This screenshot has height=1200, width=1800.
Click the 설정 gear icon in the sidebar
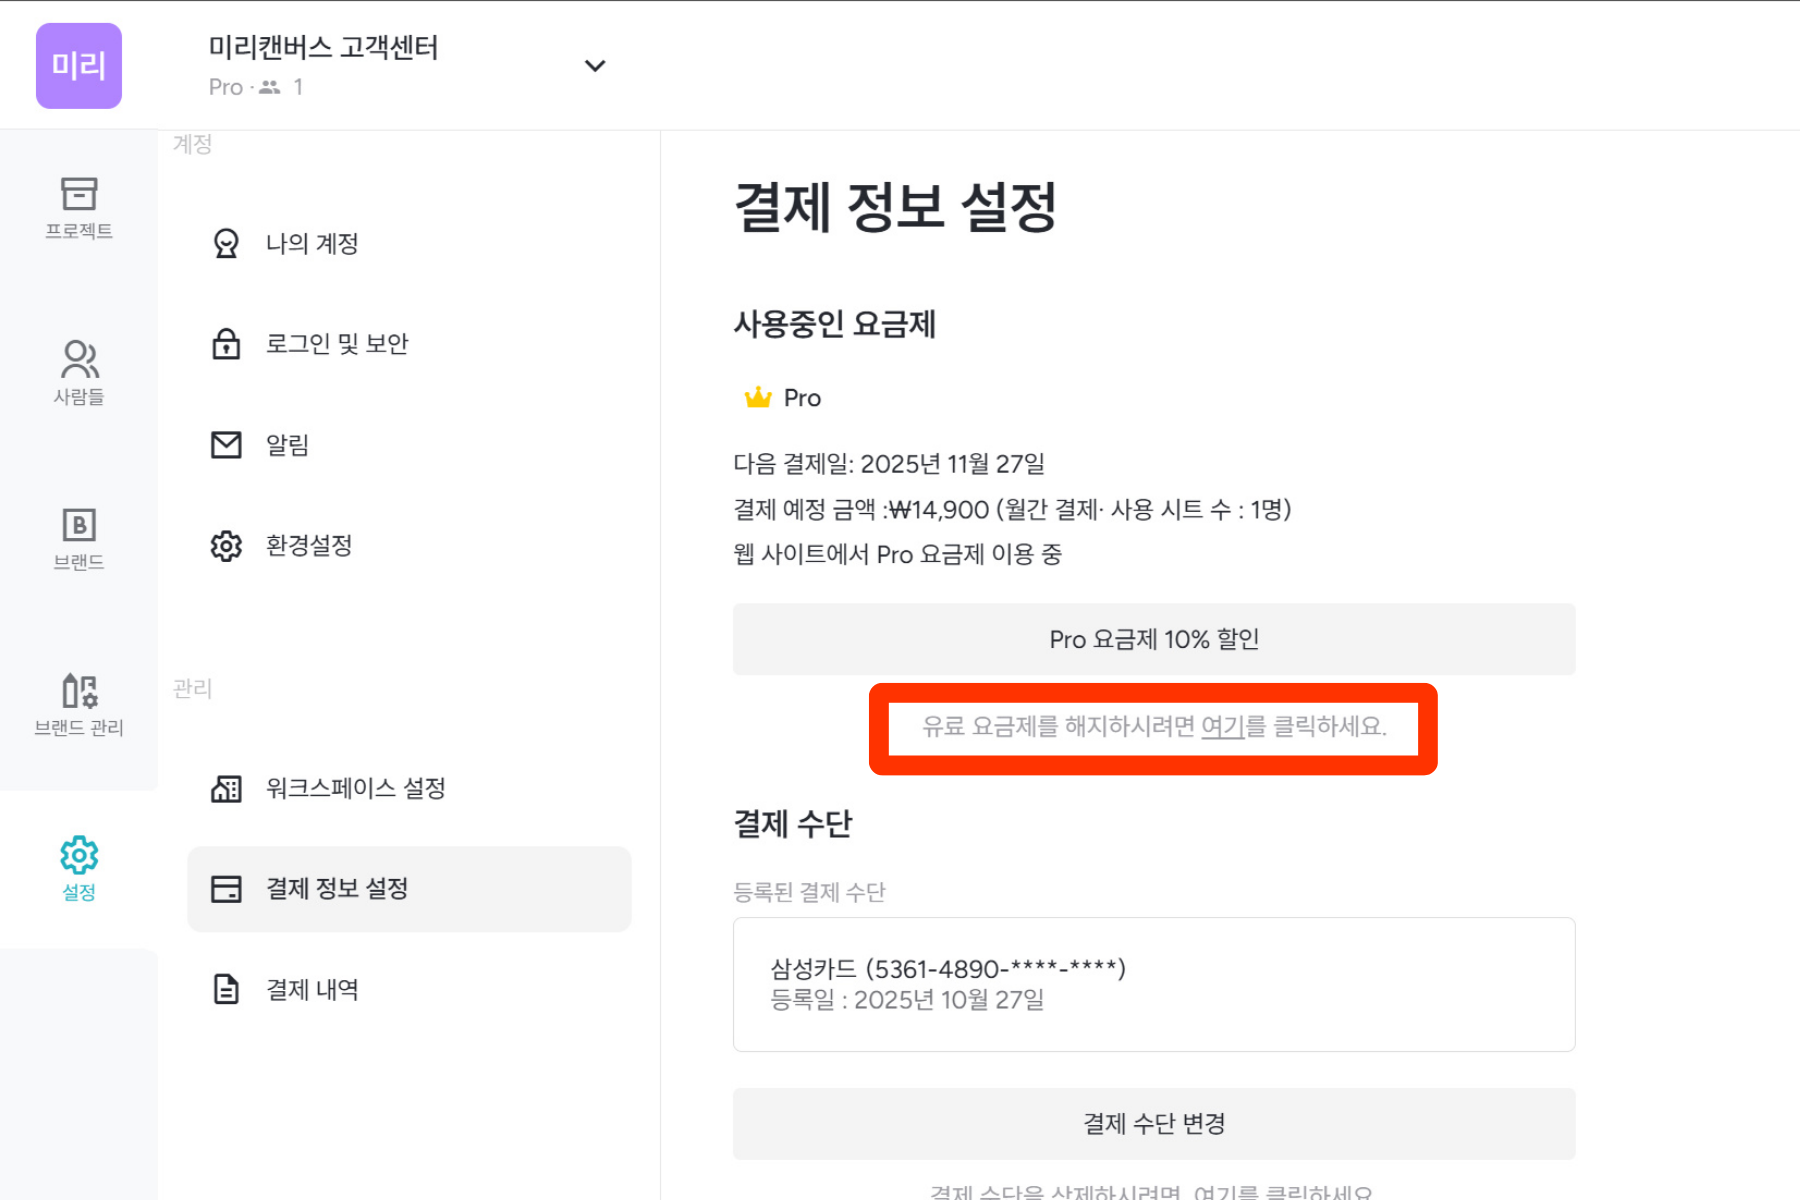click(79, 856)
